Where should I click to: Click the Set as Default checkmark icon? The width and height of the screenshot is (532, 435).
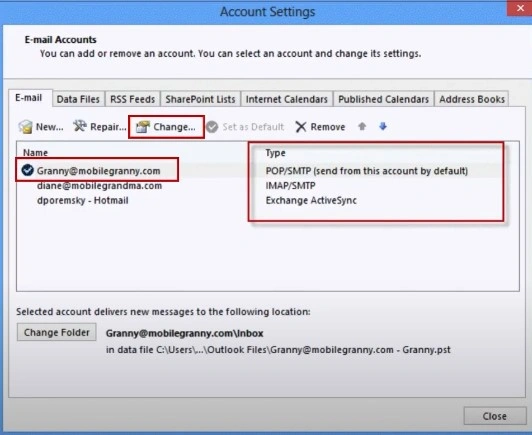click(212, 127)
